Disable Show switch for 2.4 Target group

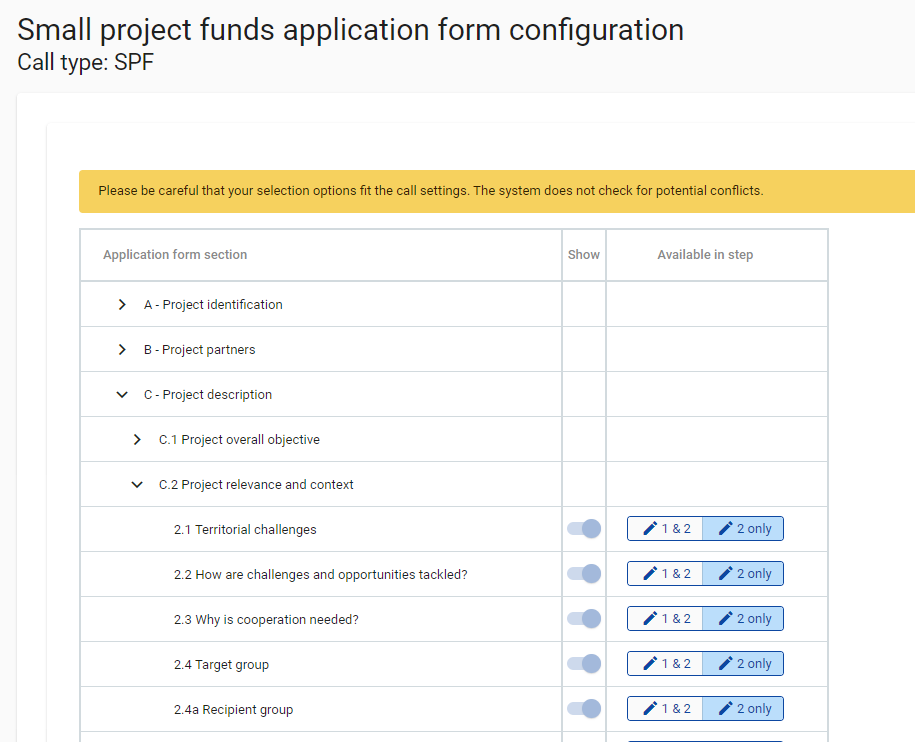tap(584, 664)
